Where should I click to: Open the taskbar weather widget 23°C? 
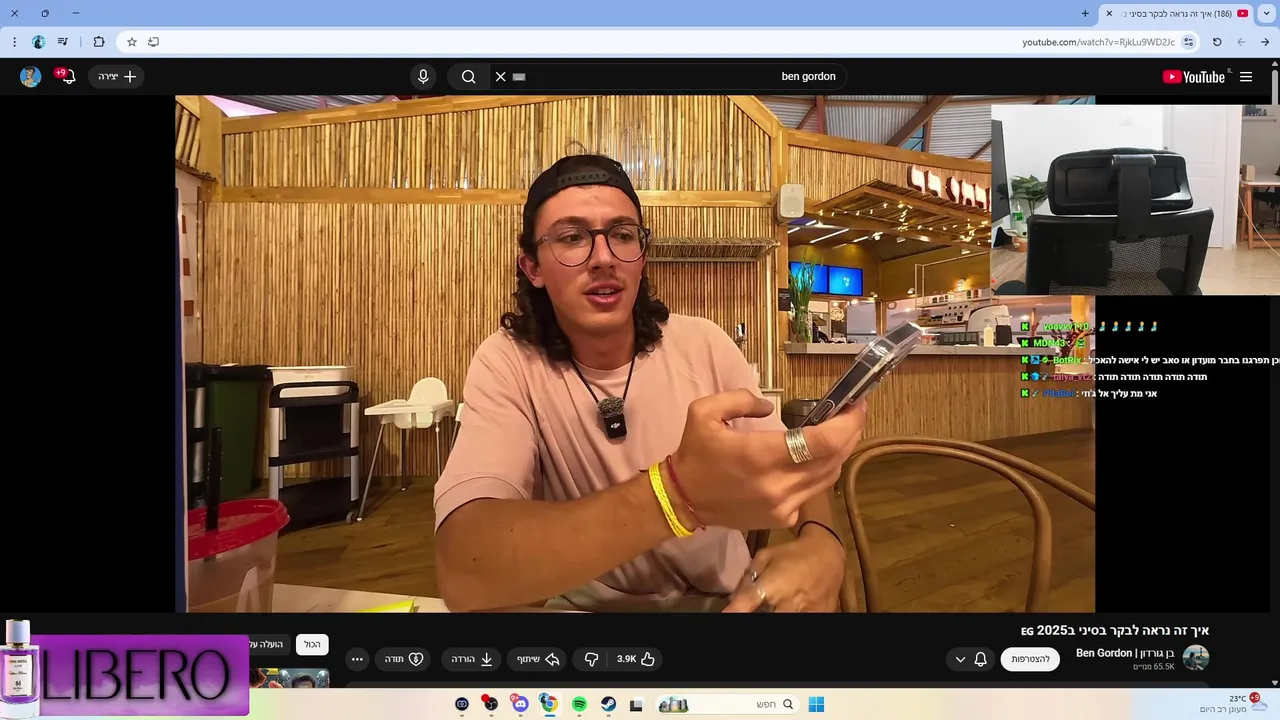tap(1234, 703)
